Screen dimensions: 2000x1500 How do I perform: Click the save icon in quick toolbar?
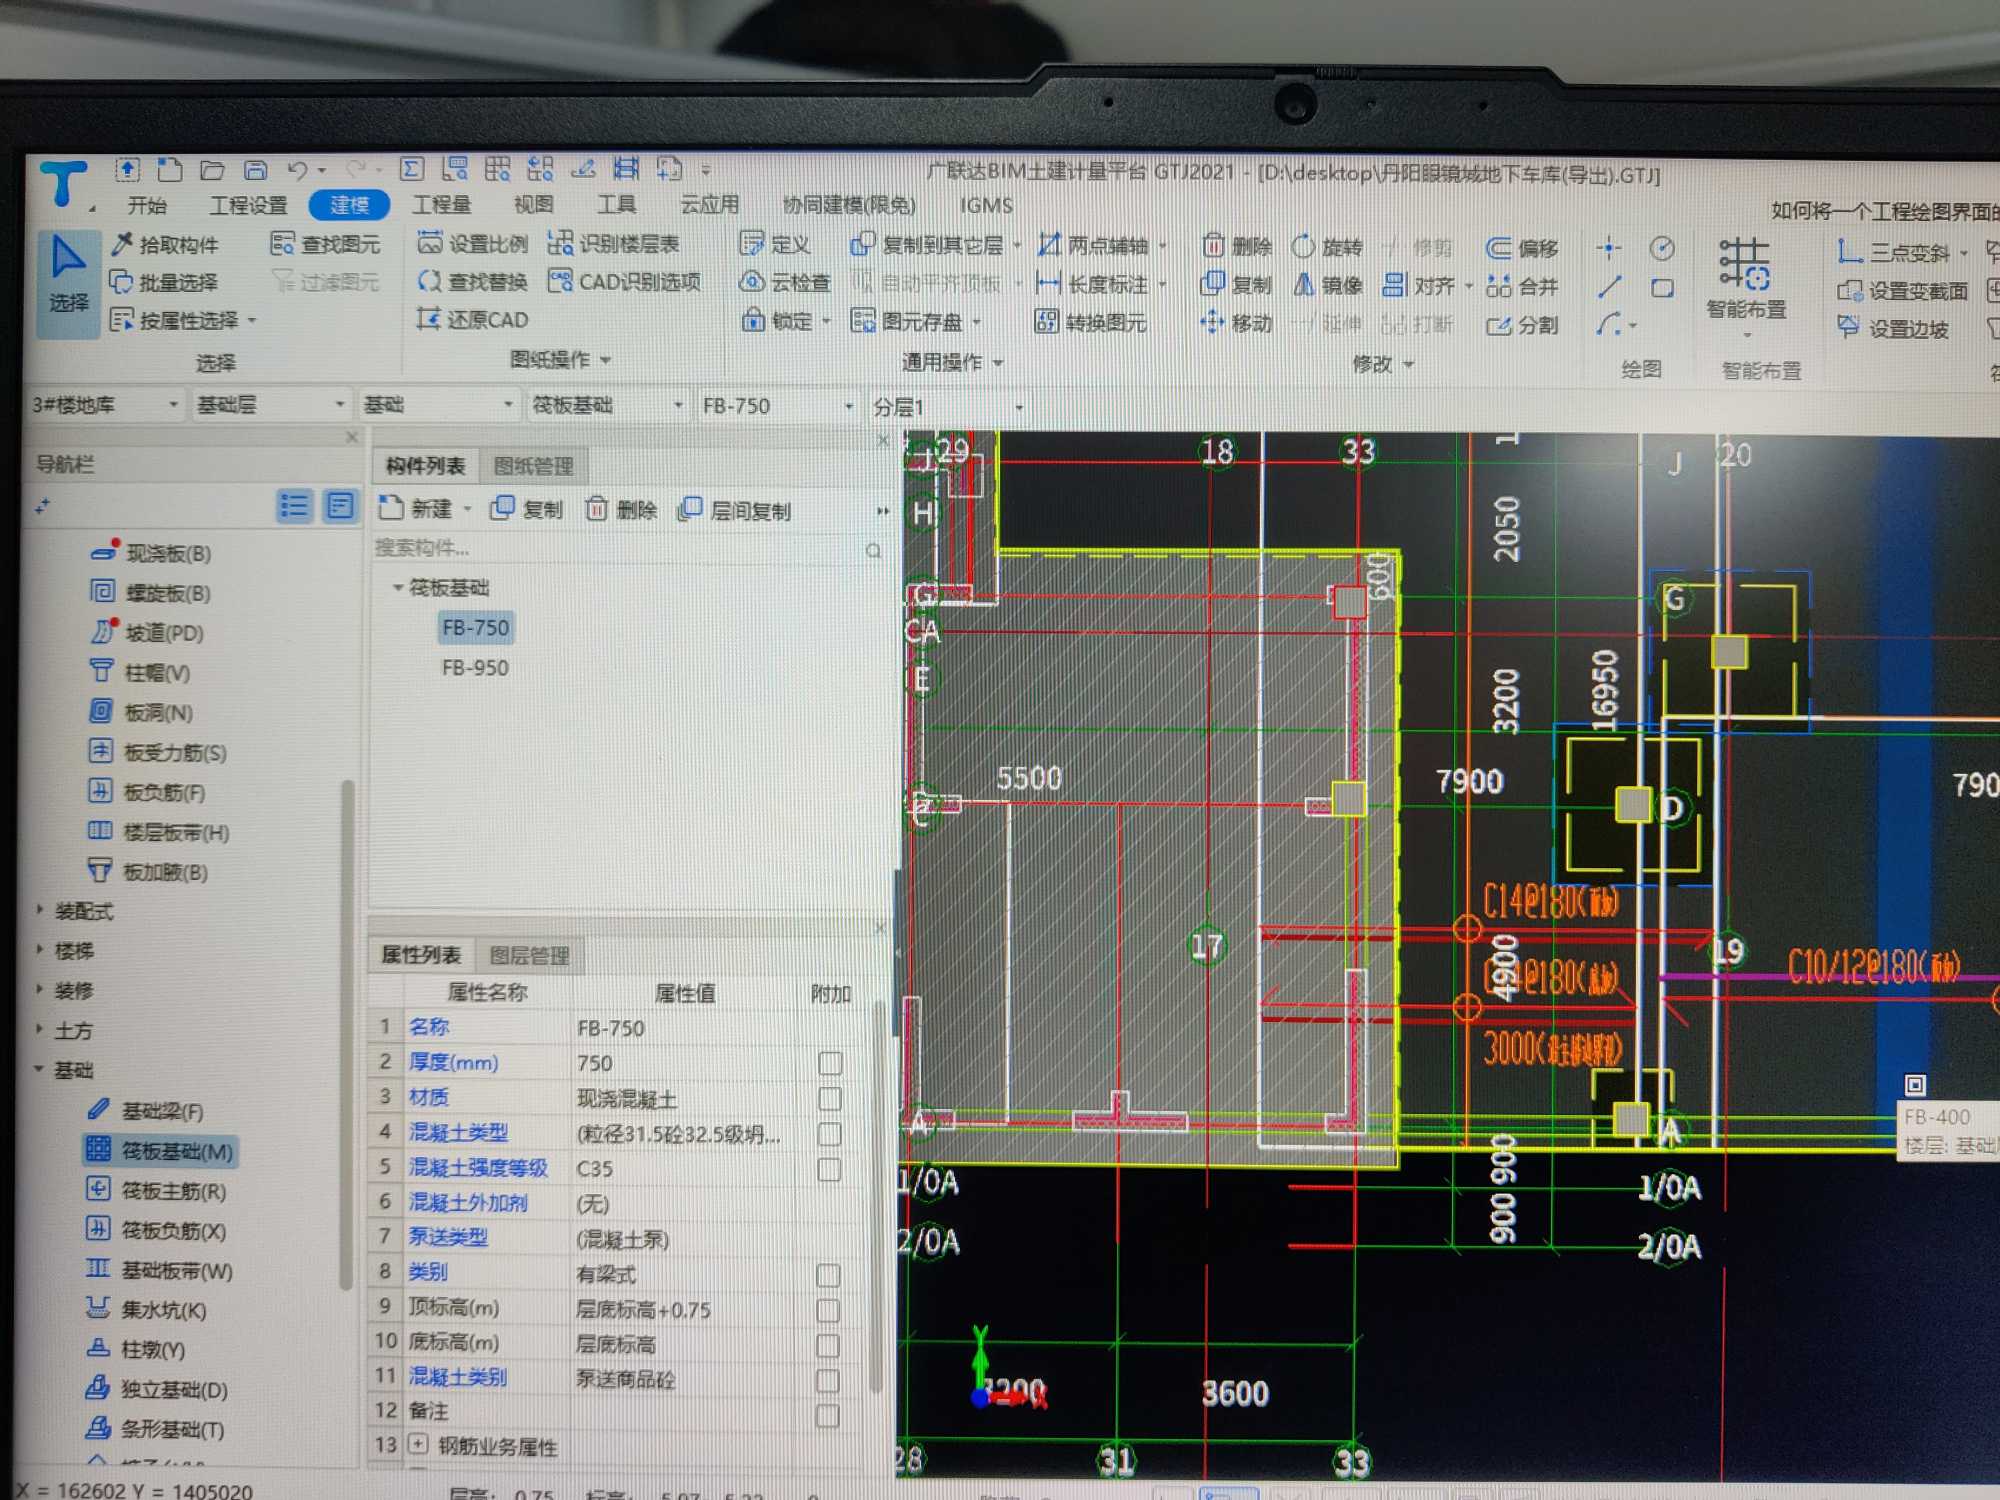click(x=256, y=170)
